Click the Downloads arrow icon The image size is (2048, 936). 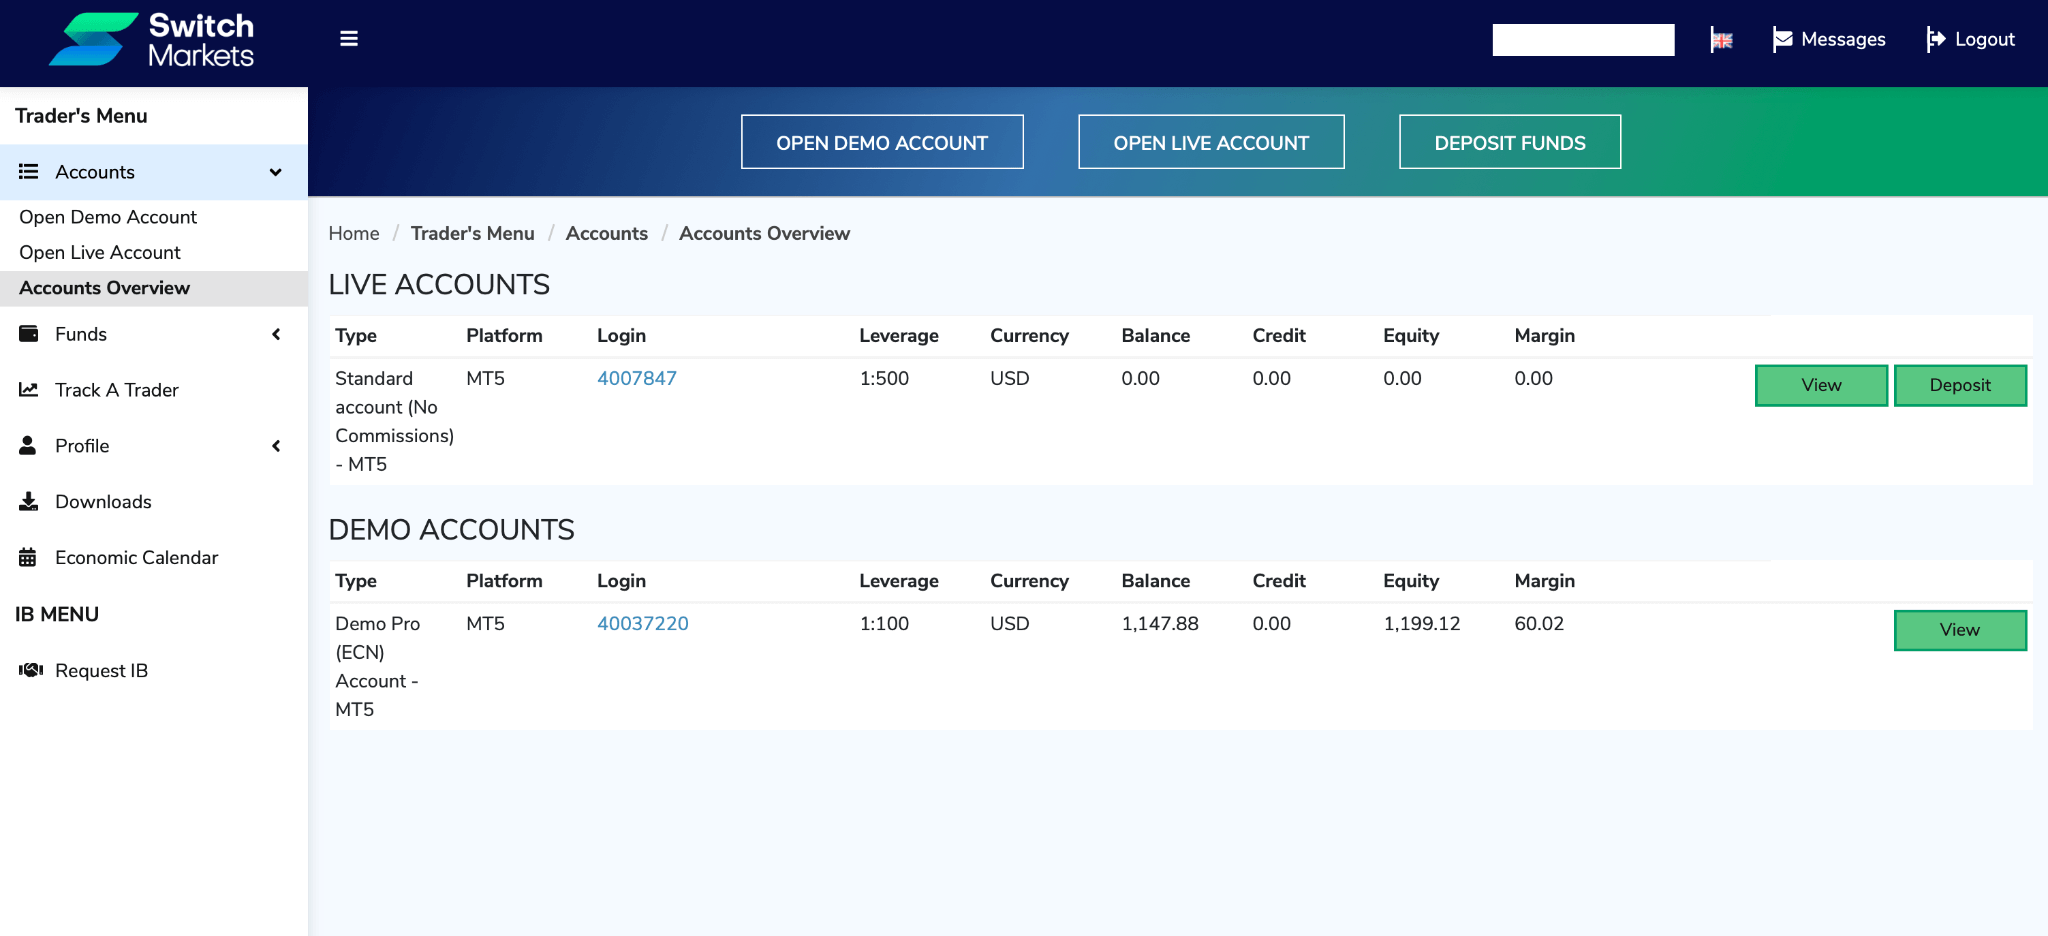(x=29, y=502)
